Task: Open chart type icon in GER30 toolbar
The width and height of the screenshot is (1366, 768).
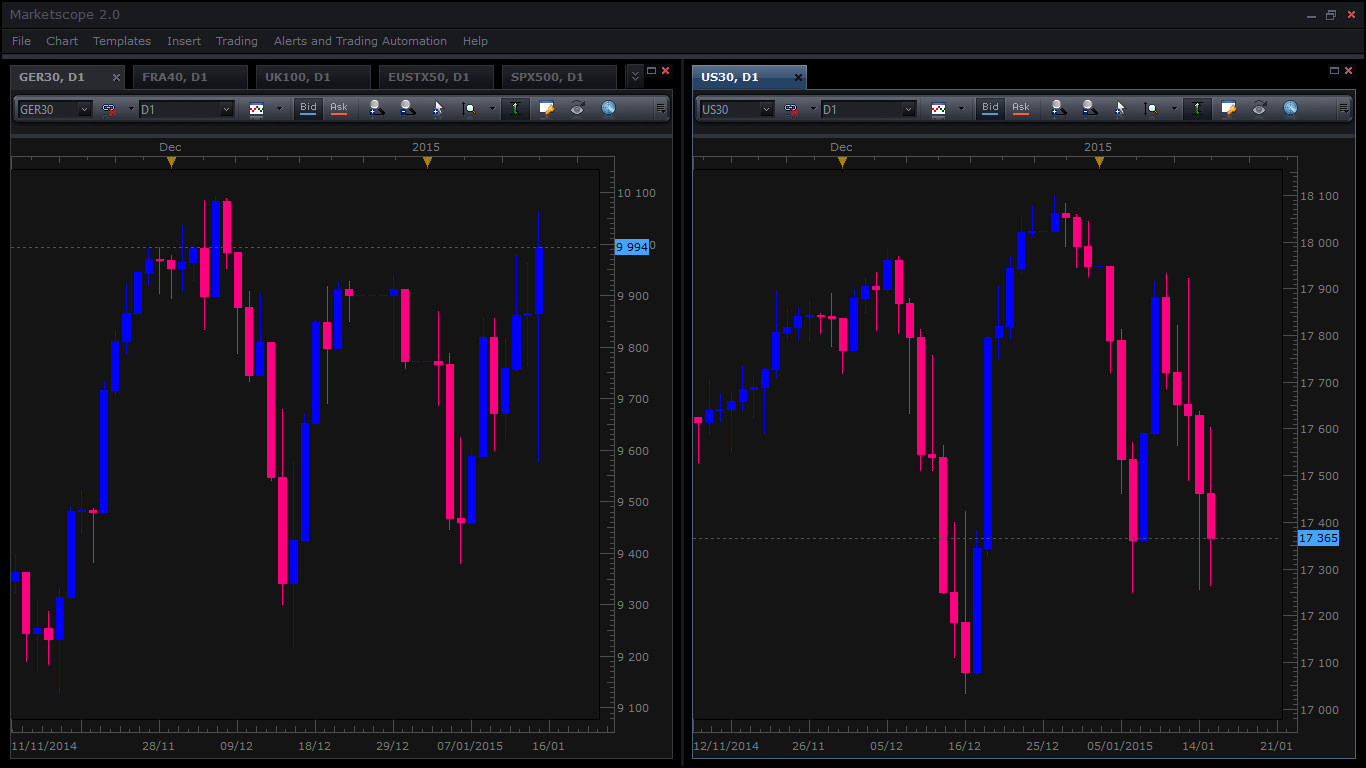Action: 257,109
